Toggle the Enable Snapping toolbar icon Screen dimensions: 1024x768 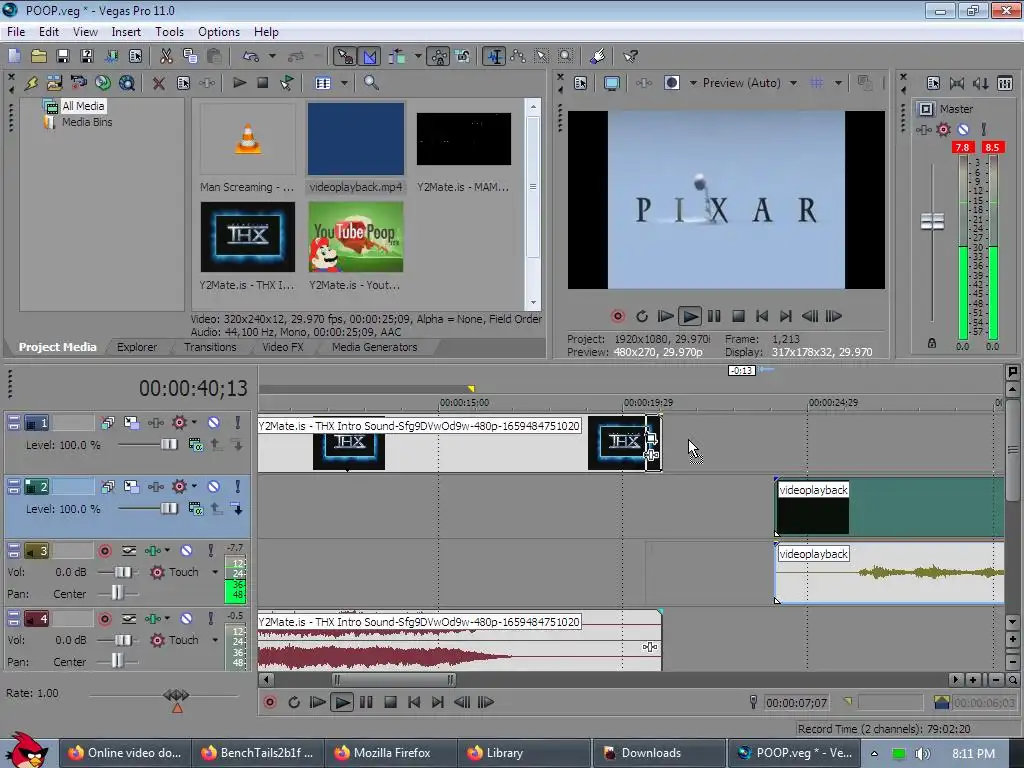coord(345,56)
